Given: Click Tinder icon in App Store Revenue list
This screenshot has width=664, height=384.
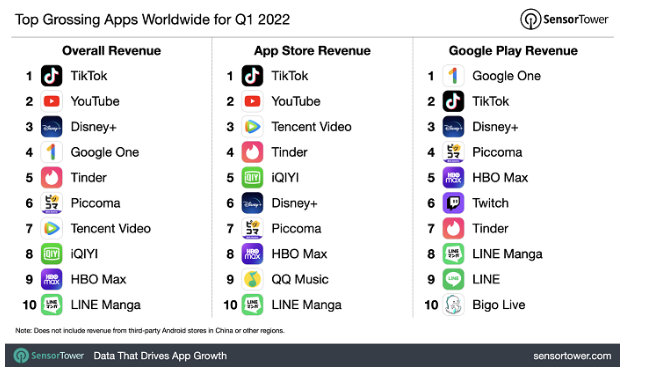Looking at the screenshot, I should point(252,152).
